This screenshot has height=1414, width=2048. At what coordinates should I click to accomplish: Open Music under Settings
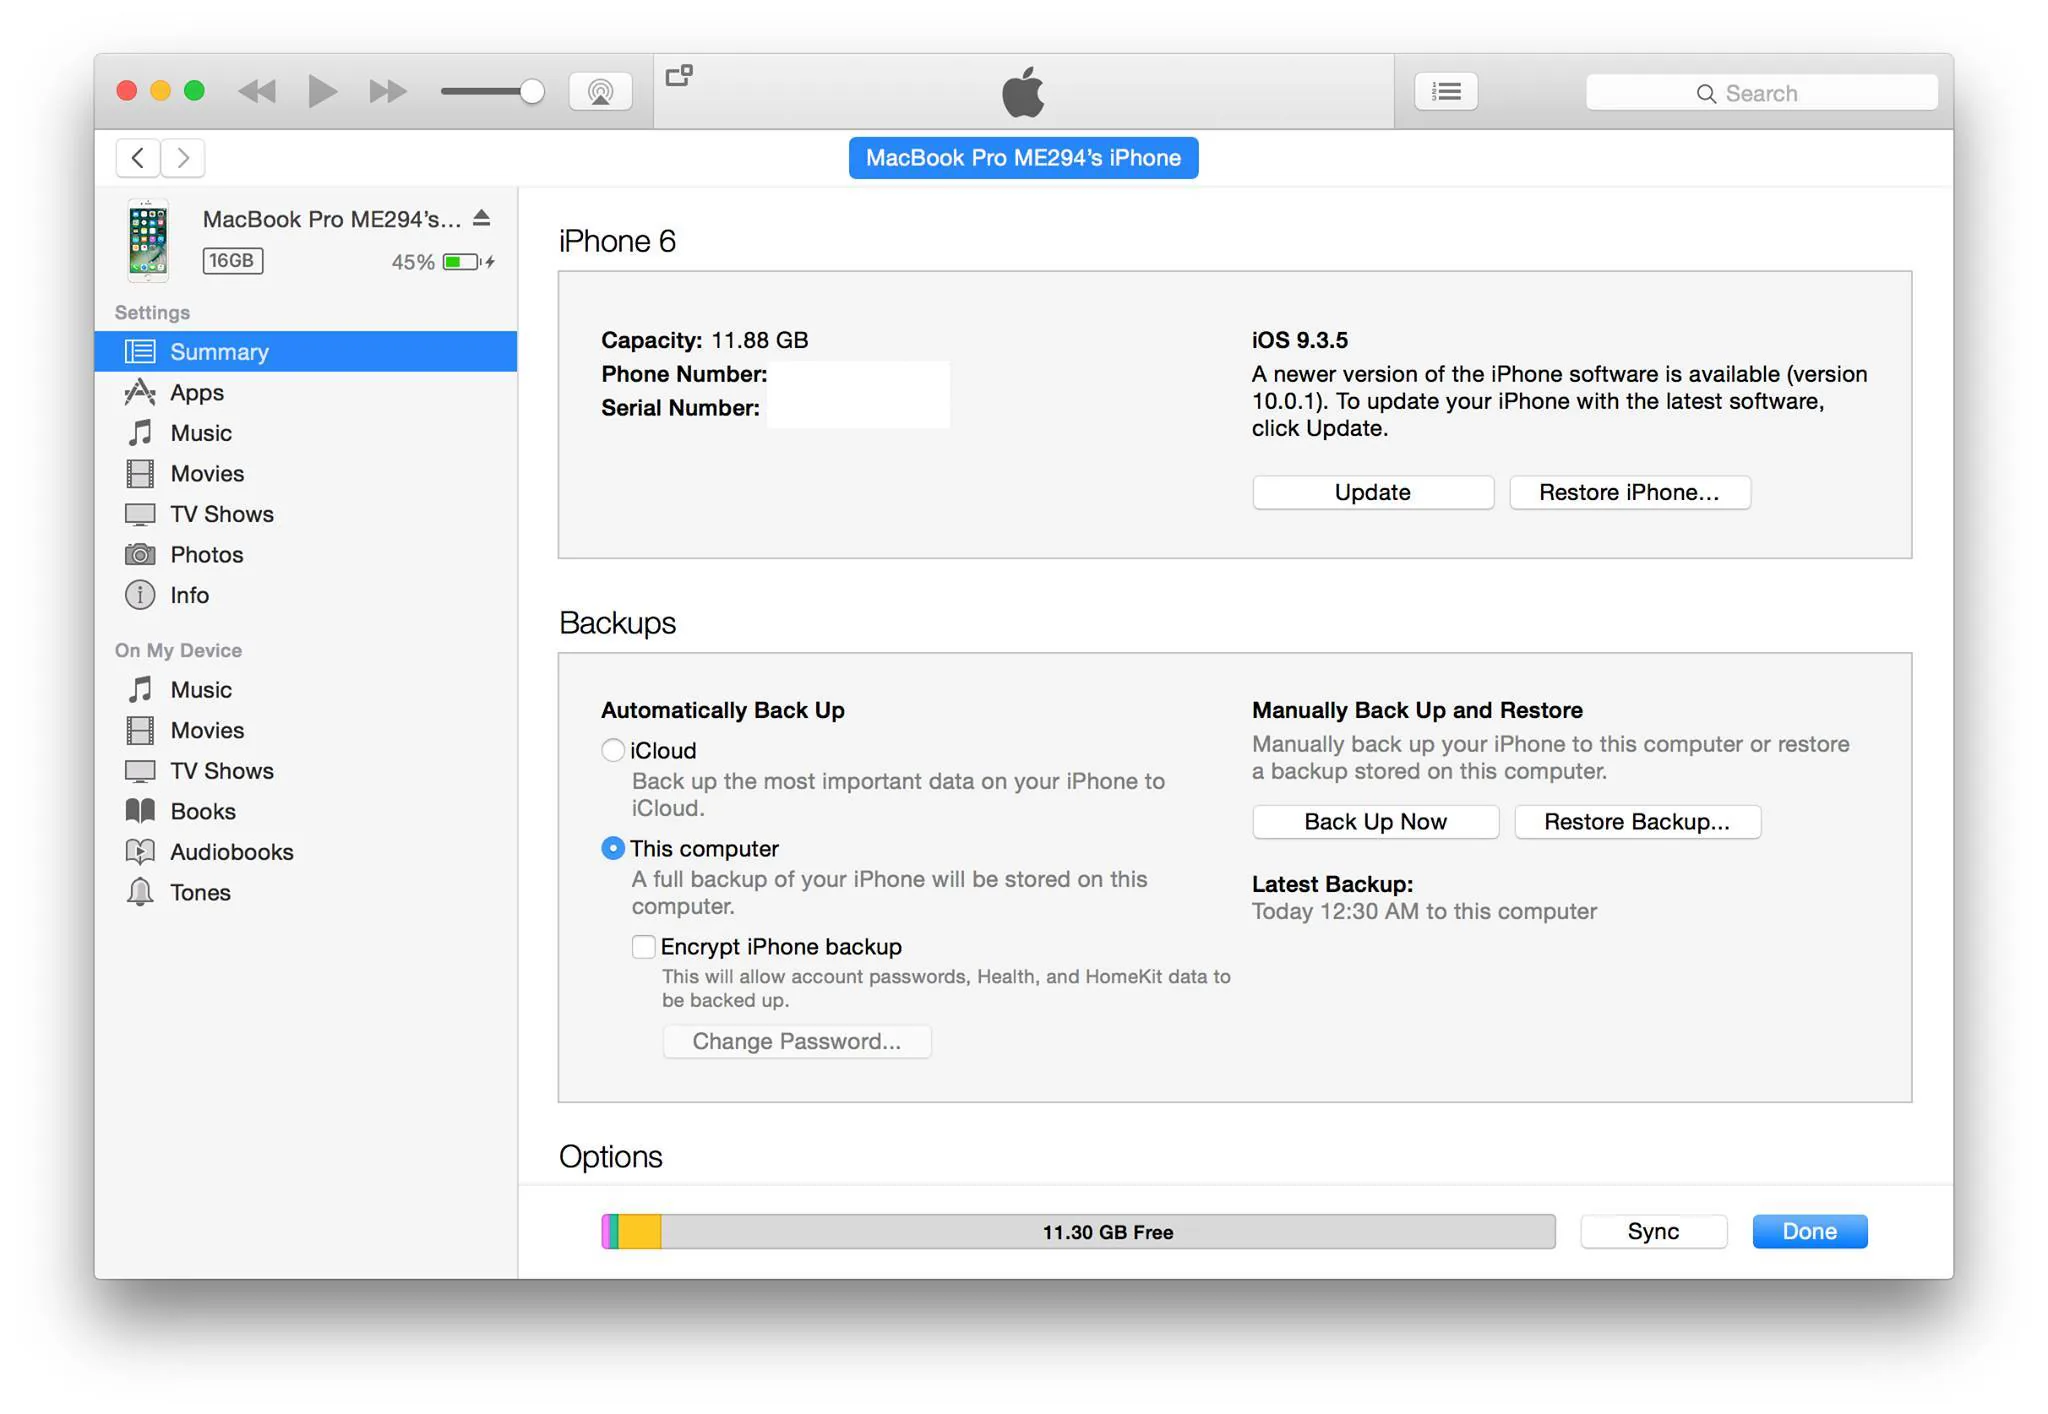coord(306,433)
